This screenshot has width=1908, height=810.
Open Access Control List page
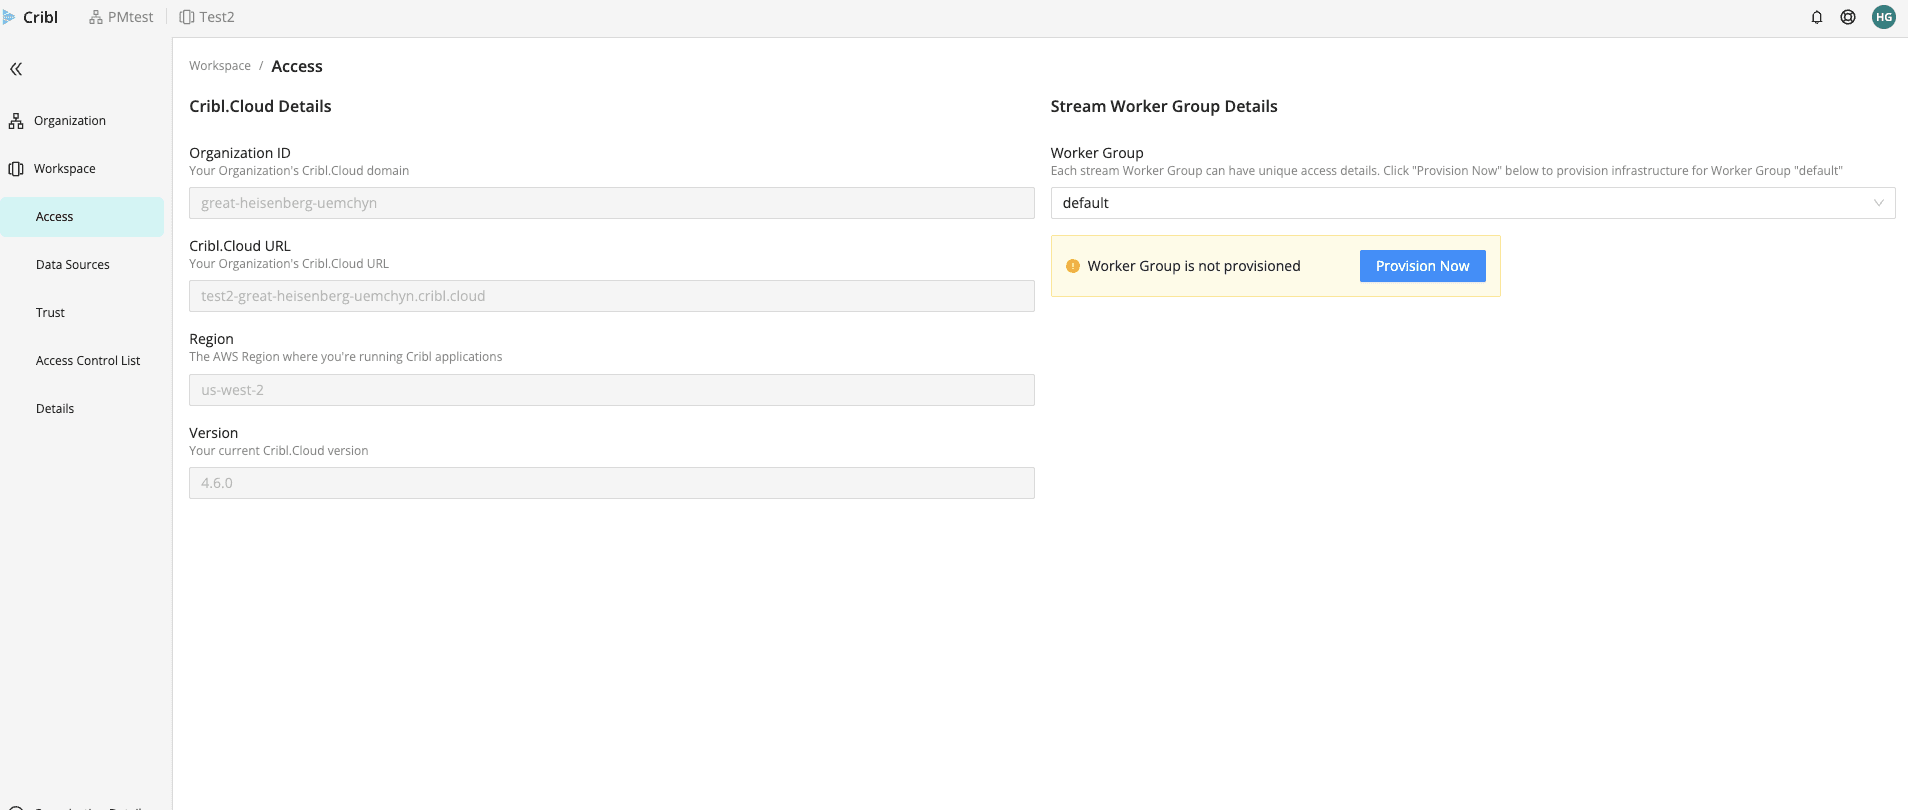coord(88,361)
